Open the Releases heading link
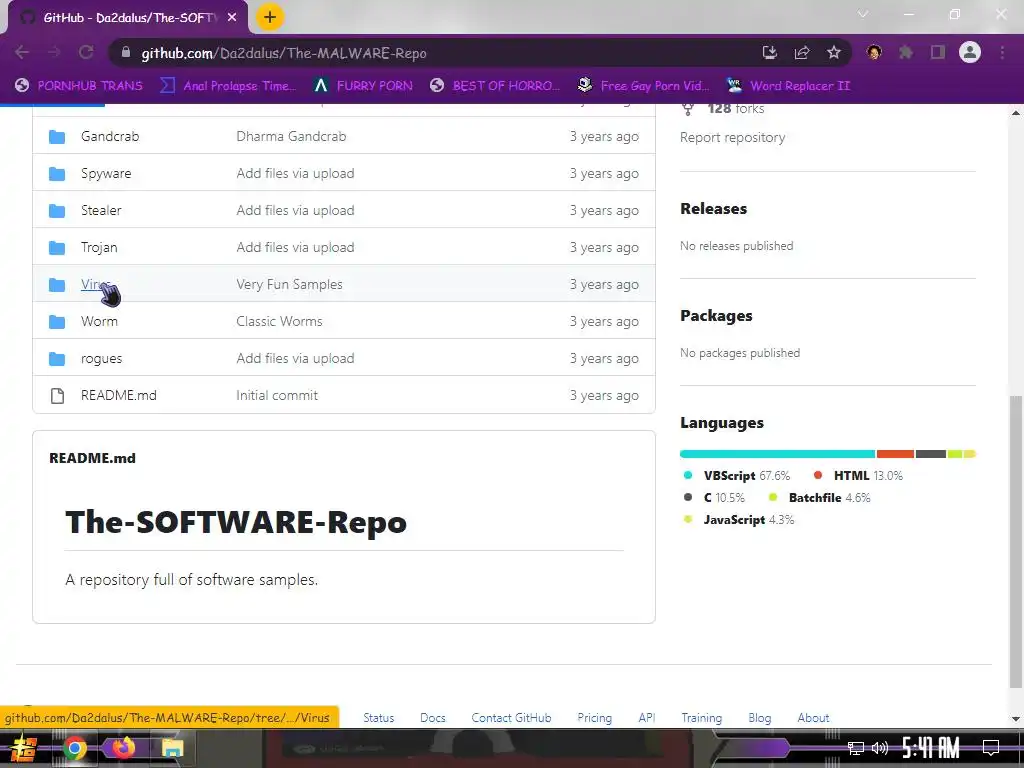1024x768 pixels. 714,208
